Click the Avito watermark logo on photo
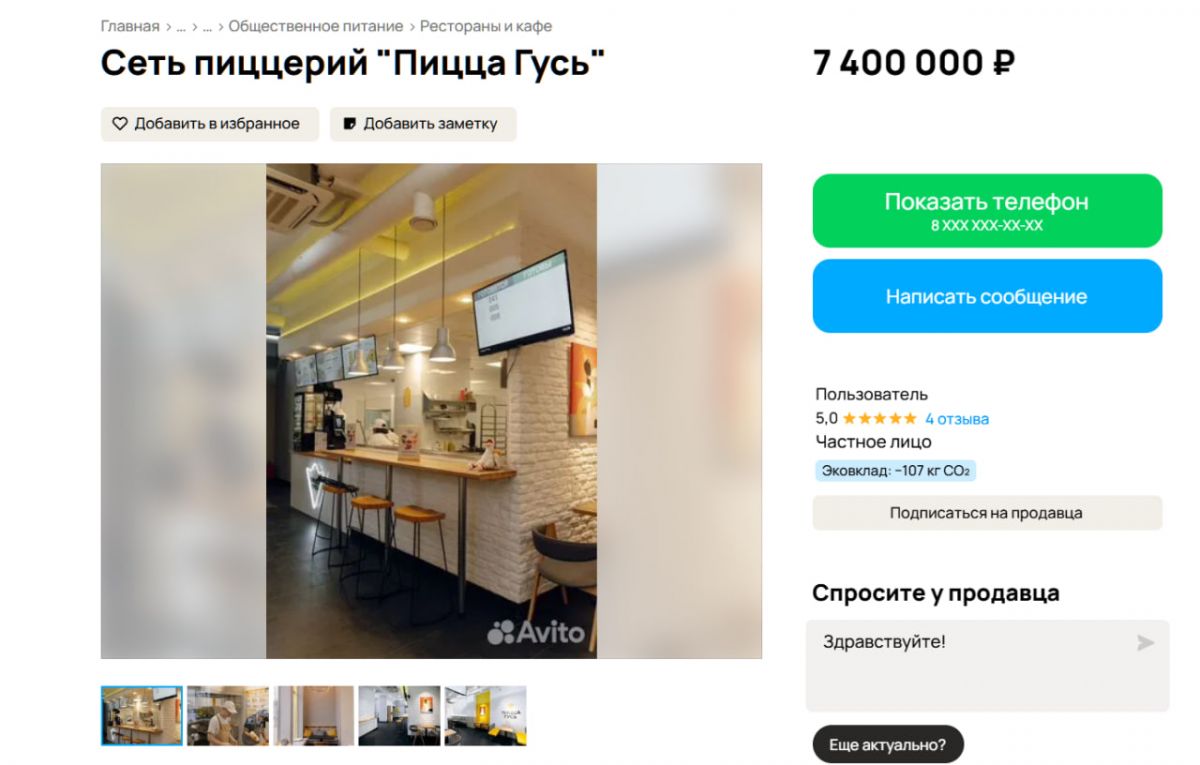 pos(536,632)
